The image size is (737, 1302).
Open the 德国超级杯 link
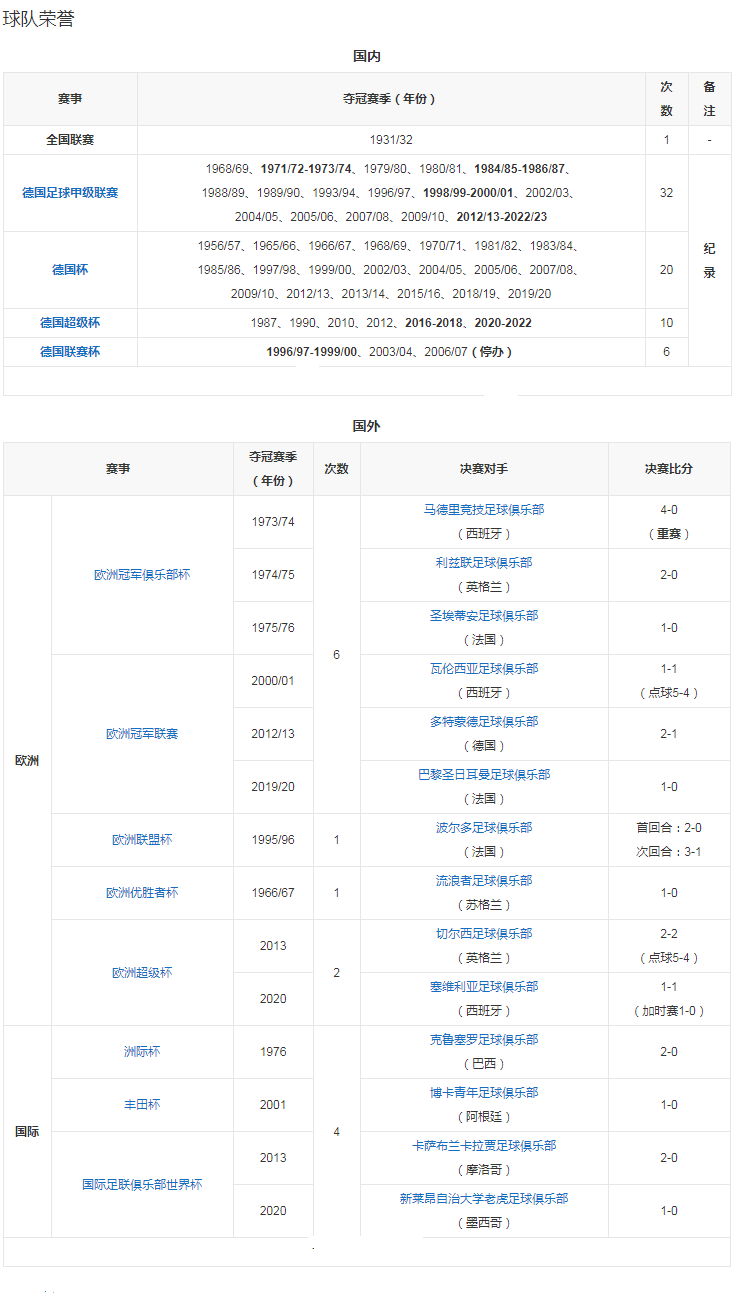[x=70, y=323]
